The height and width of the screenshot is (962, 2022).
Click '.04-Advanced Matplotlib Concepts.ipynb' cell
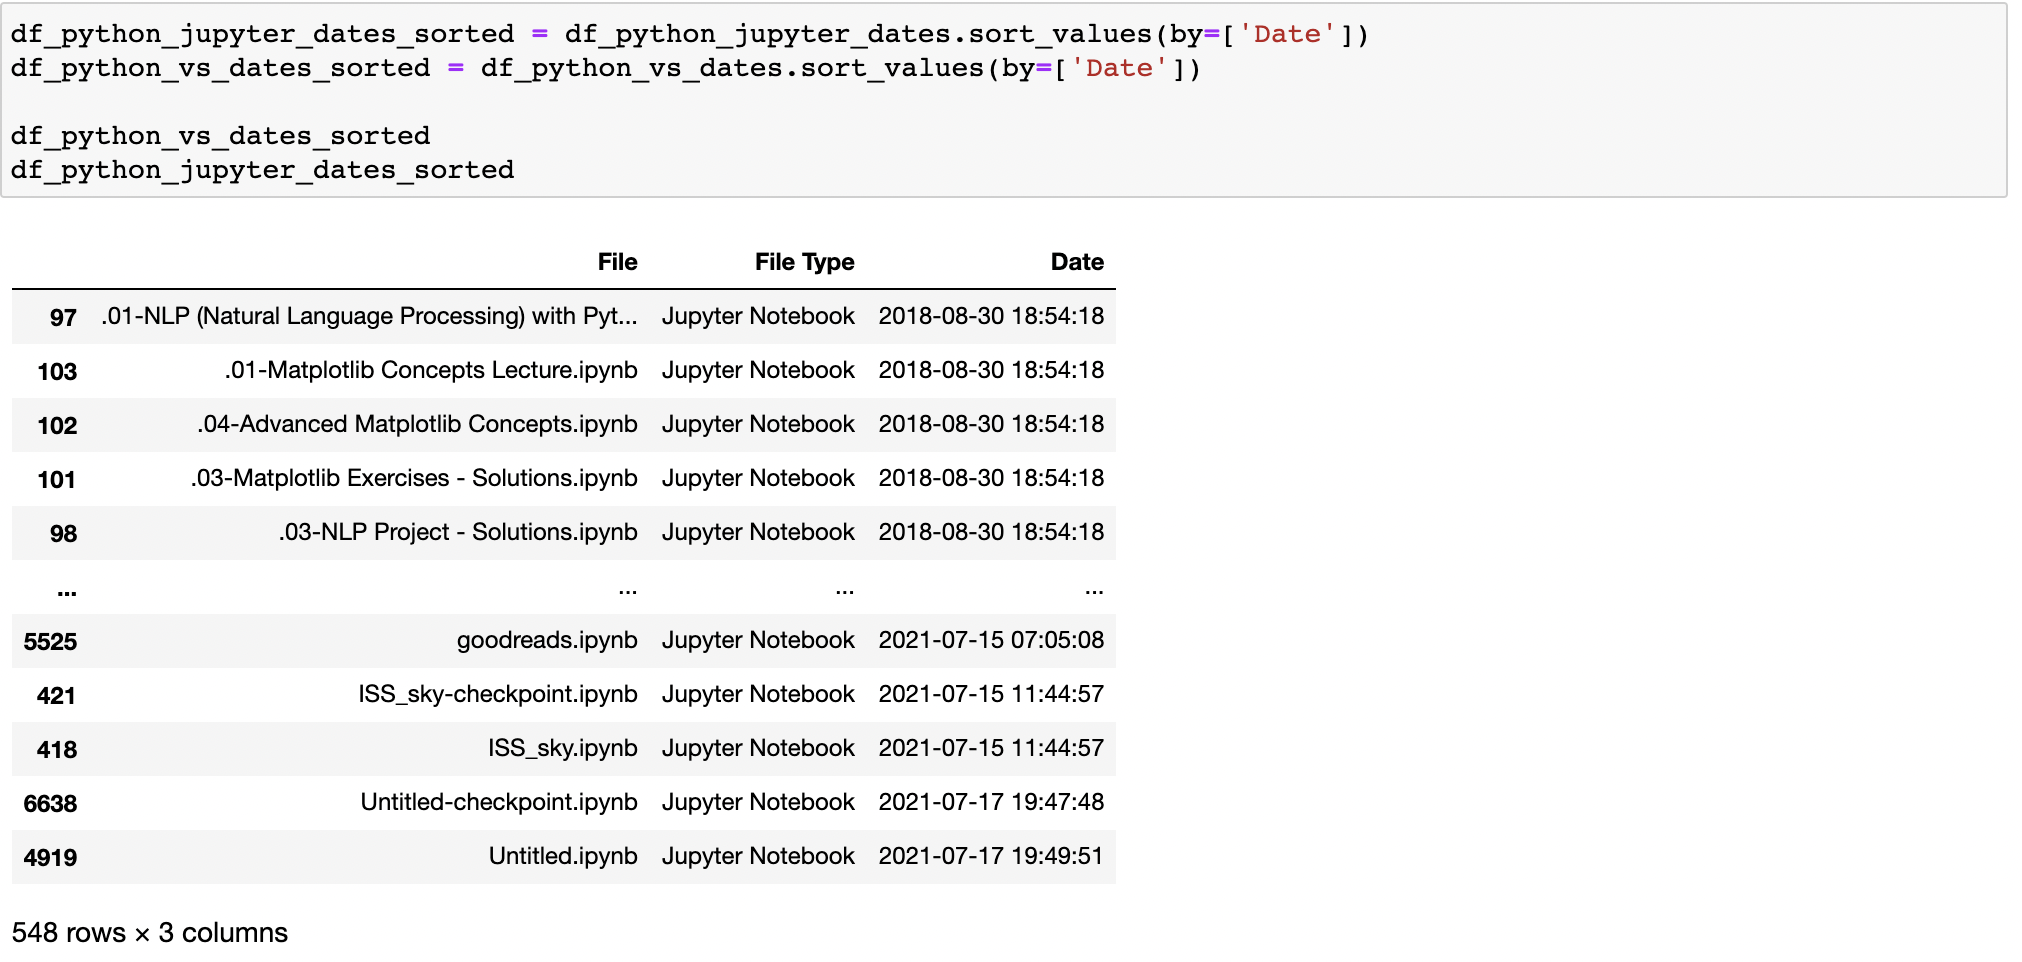tap(417, 424)
